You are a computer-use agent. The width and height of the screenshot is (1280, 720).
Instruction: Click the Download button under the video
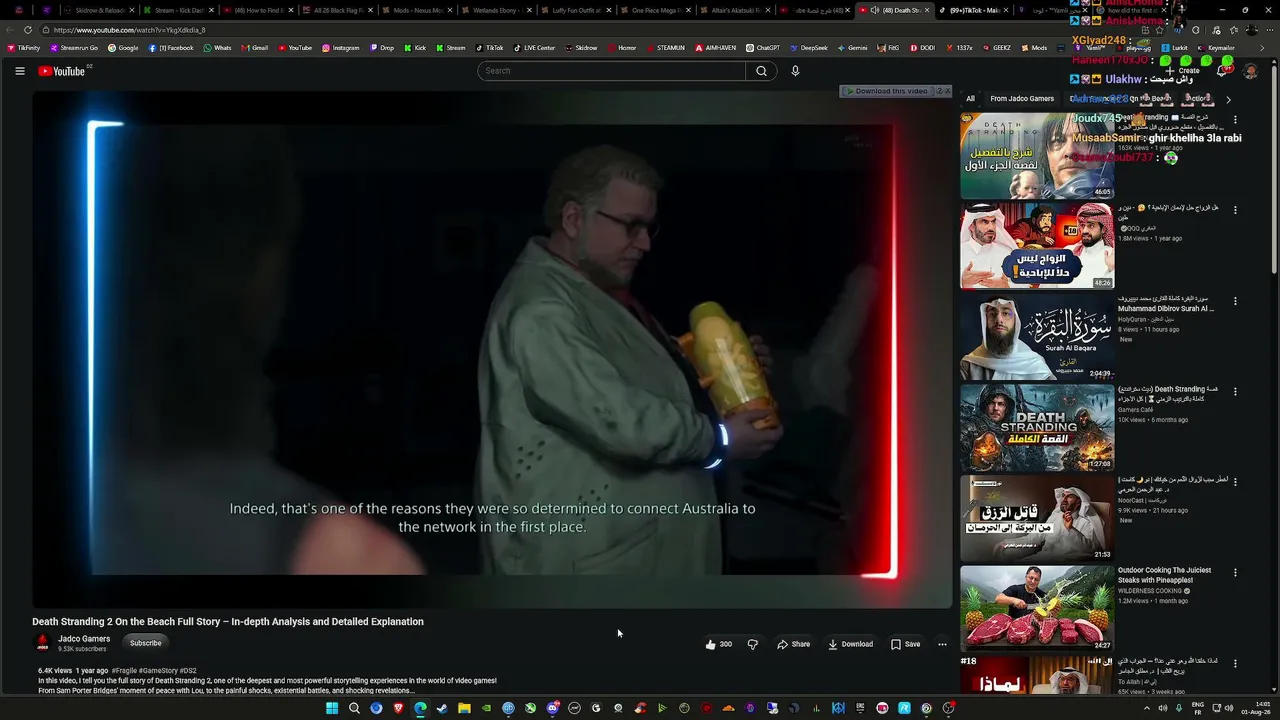tap(850, 644)
